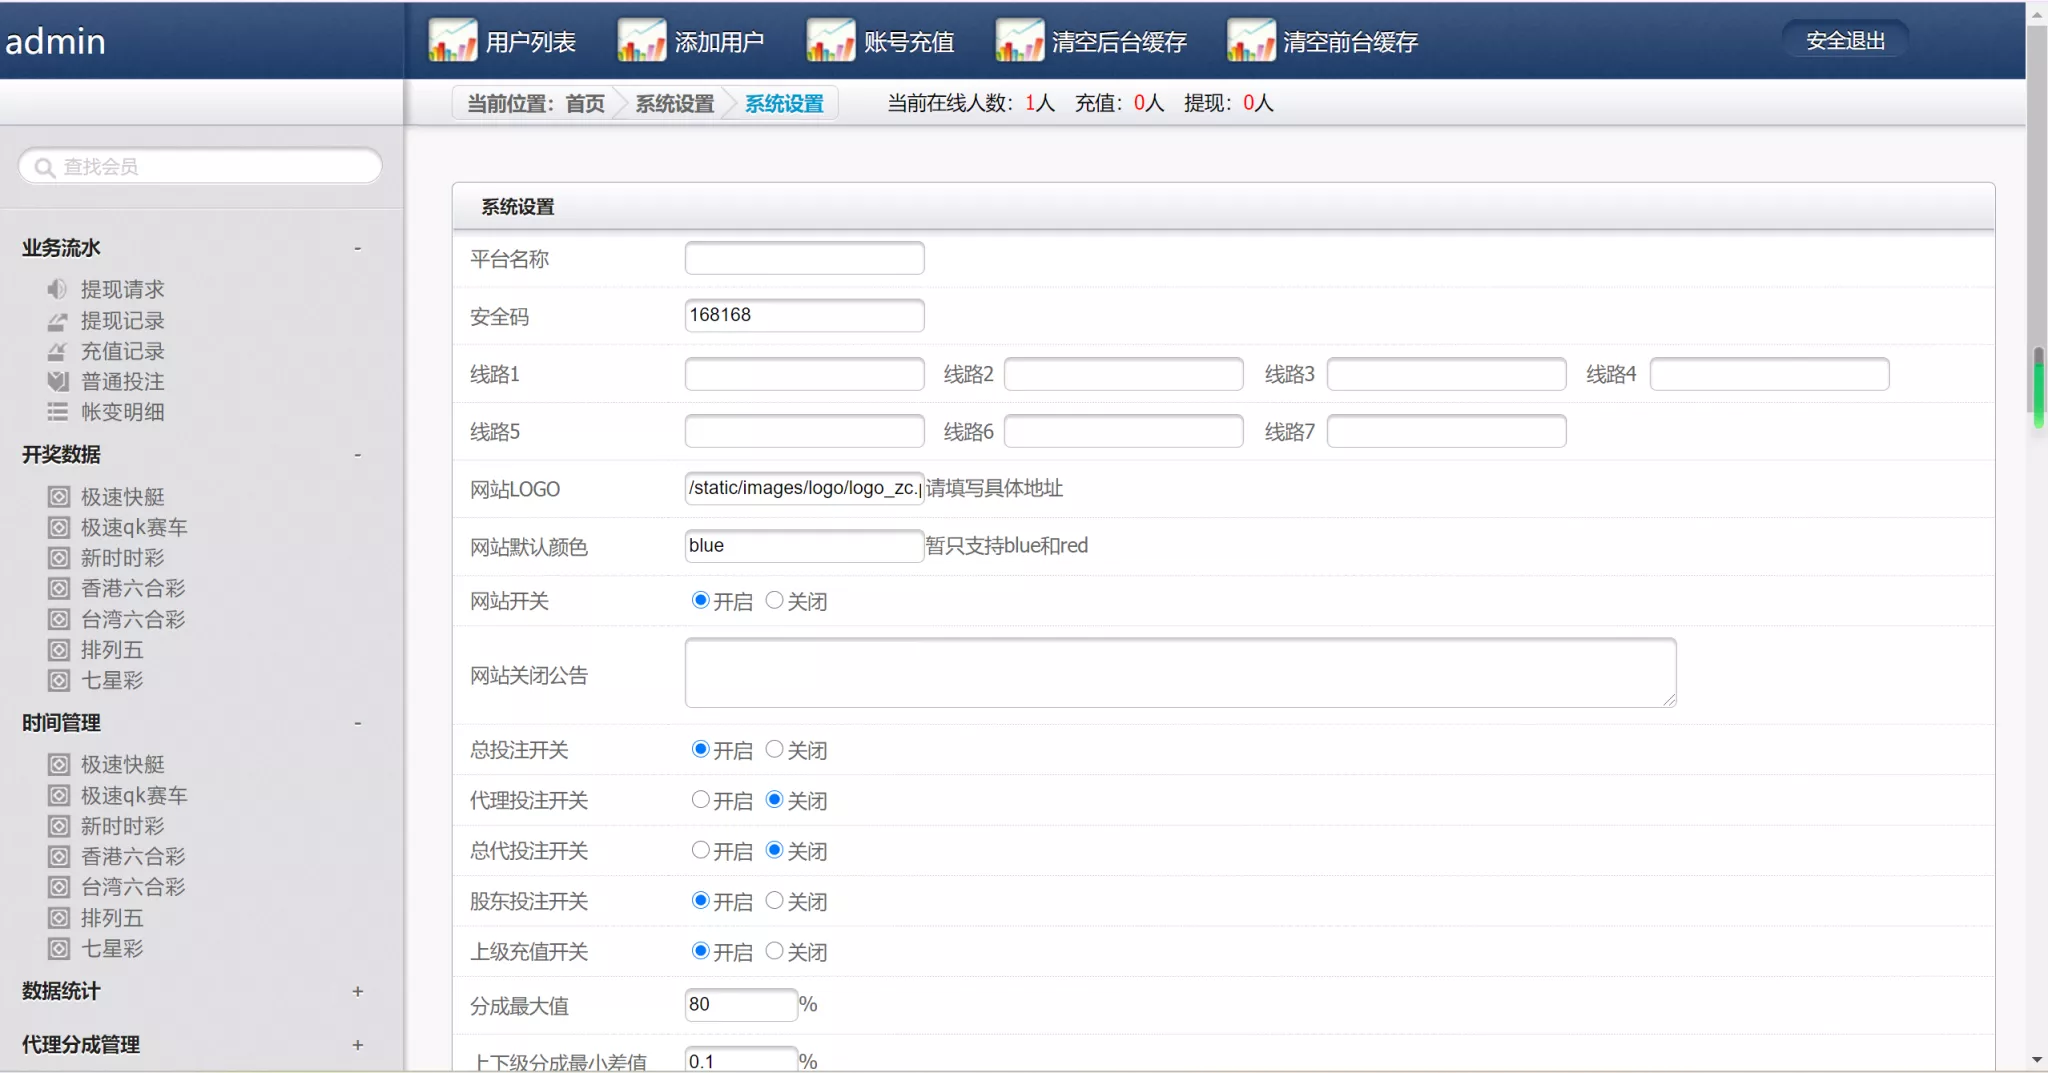Click the 安全退出 button
This screenshot has height=1073, width=2048.
click(x=1845, y=40)
